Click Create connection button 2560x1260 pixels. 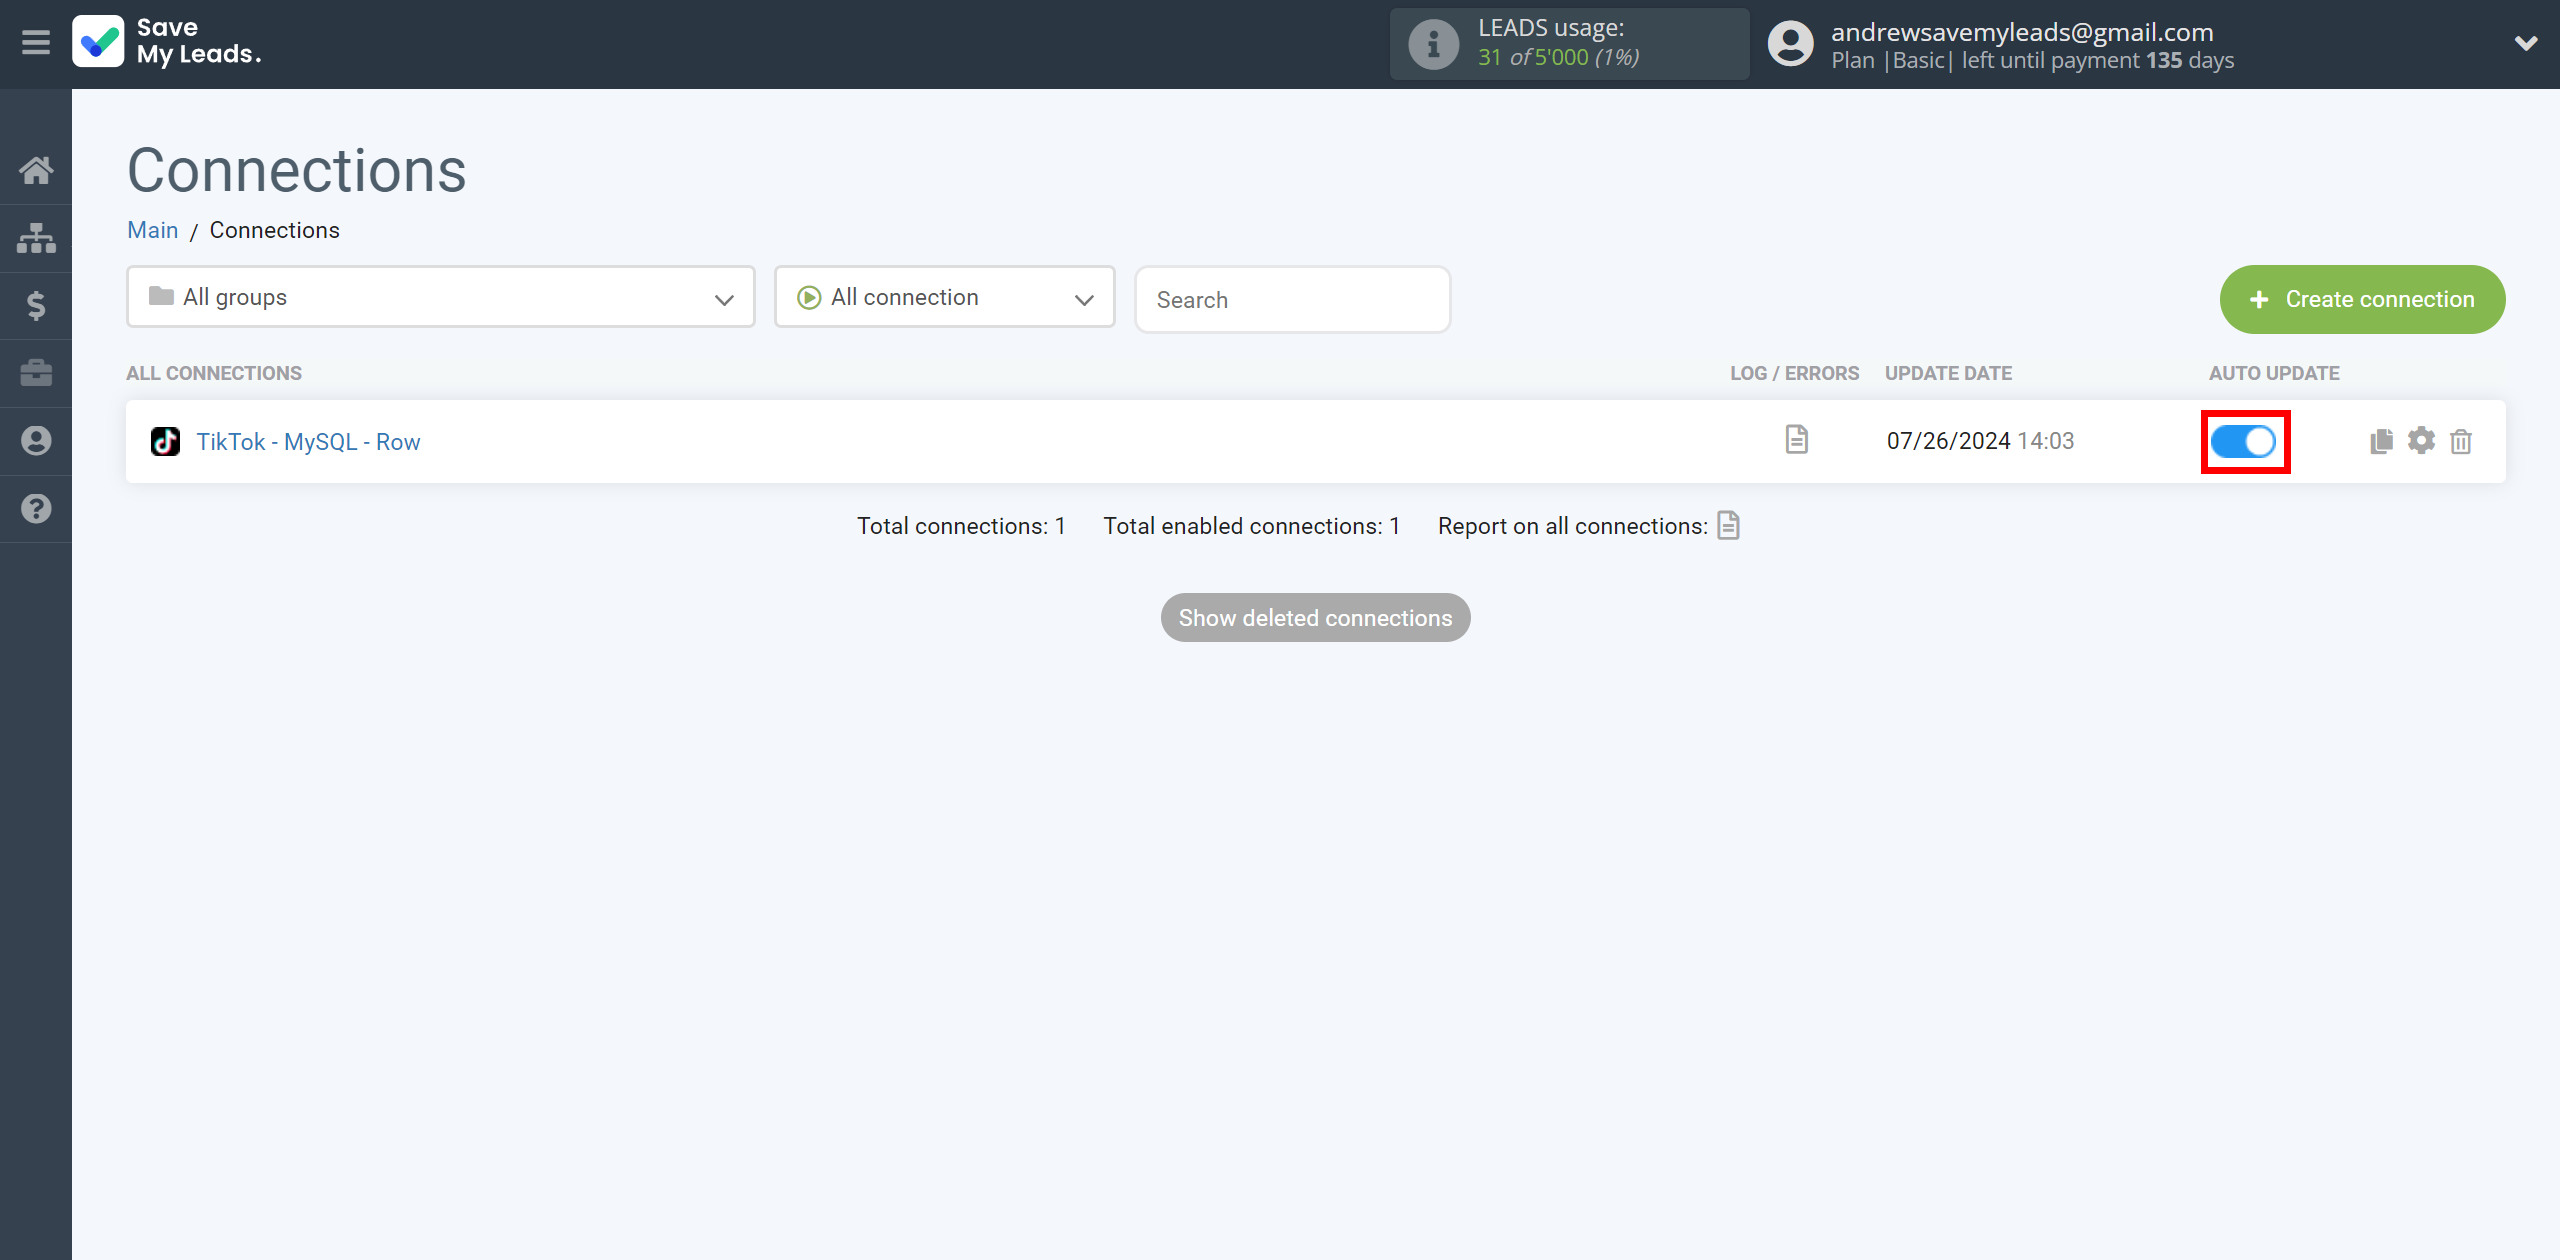pyautogui.click(x=2364, y=297)
